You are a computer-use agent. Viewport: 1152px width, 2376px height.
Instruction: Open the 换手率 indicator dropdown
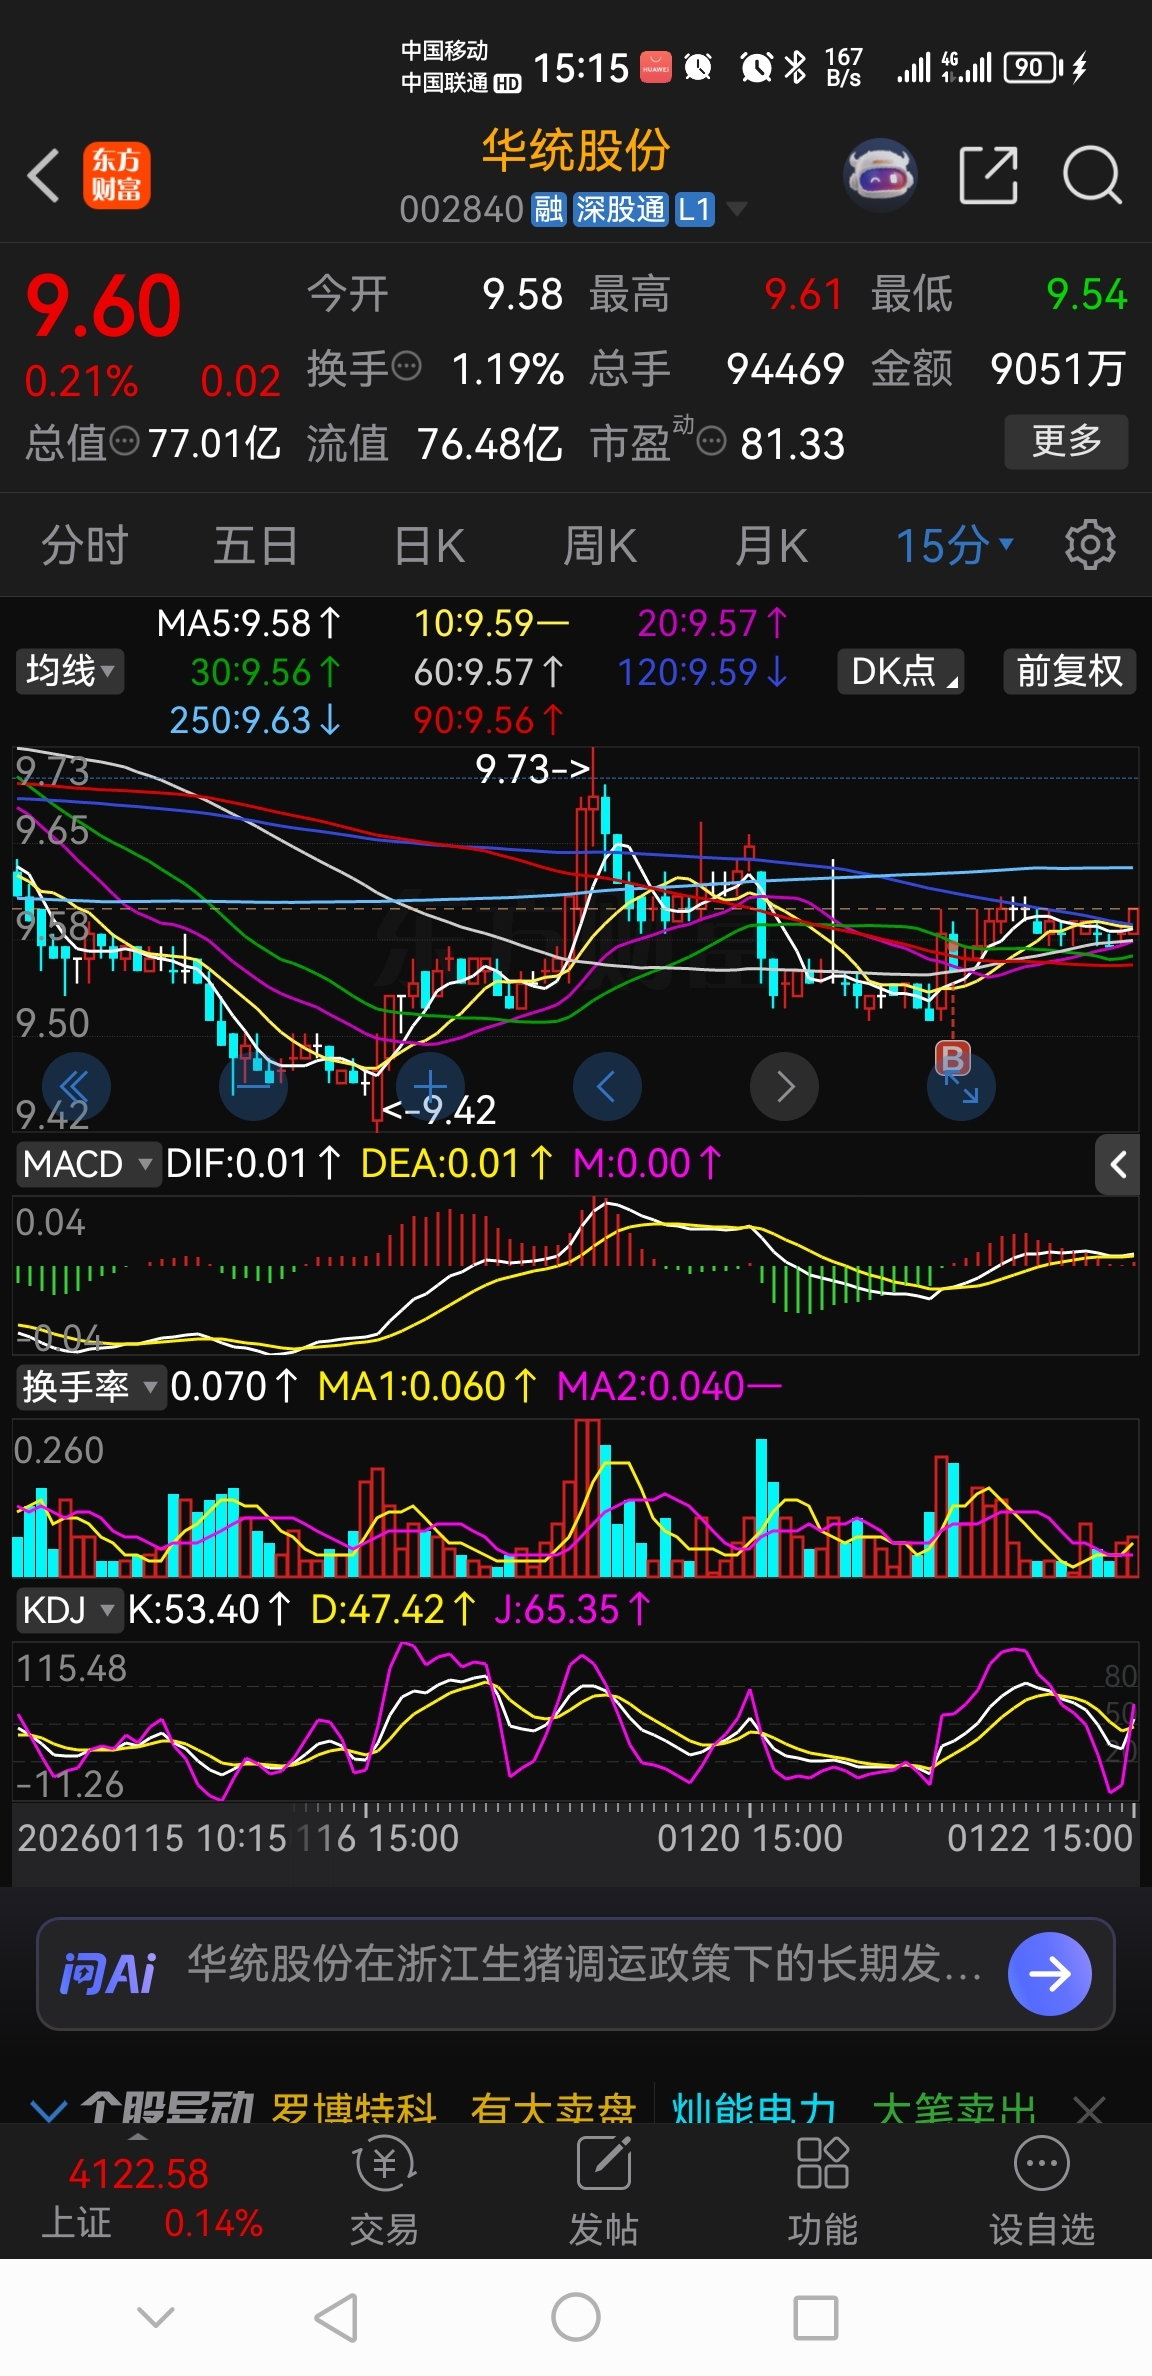(90, 1387)
